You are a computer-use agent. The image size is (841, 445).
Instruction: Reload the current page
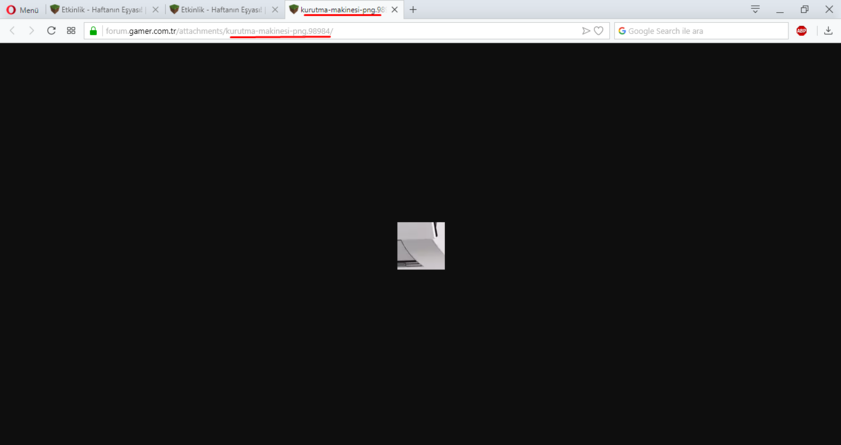[51, 31]
